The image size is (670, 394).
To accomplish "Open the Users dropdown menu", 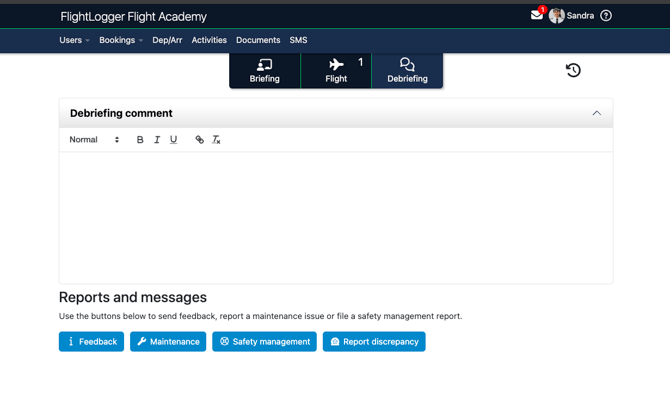I will tap(74, 40).
